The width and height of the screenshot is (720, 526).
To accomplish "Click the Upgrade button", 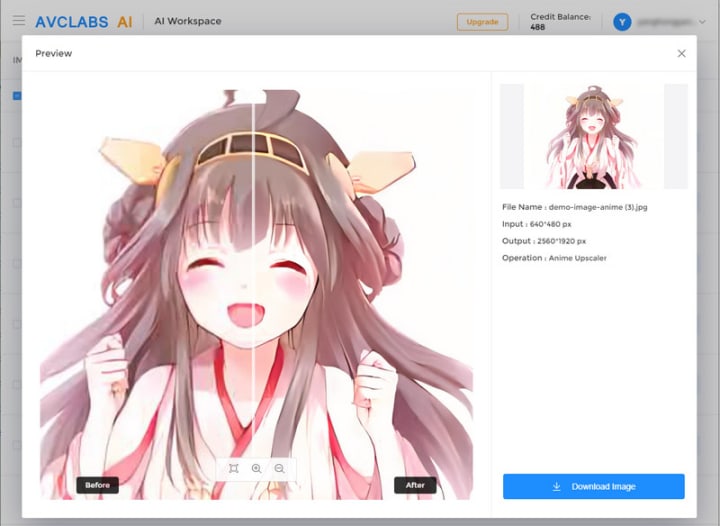I will 482,22.
